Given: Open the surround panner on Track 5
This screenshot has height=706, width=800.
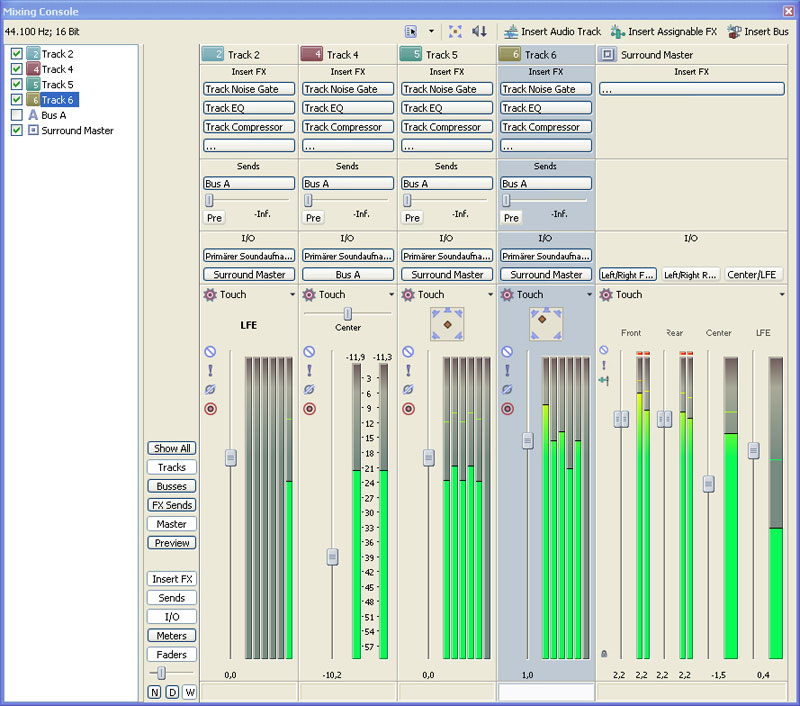Looking at the screenshot, I should click(x=446, y=323).
